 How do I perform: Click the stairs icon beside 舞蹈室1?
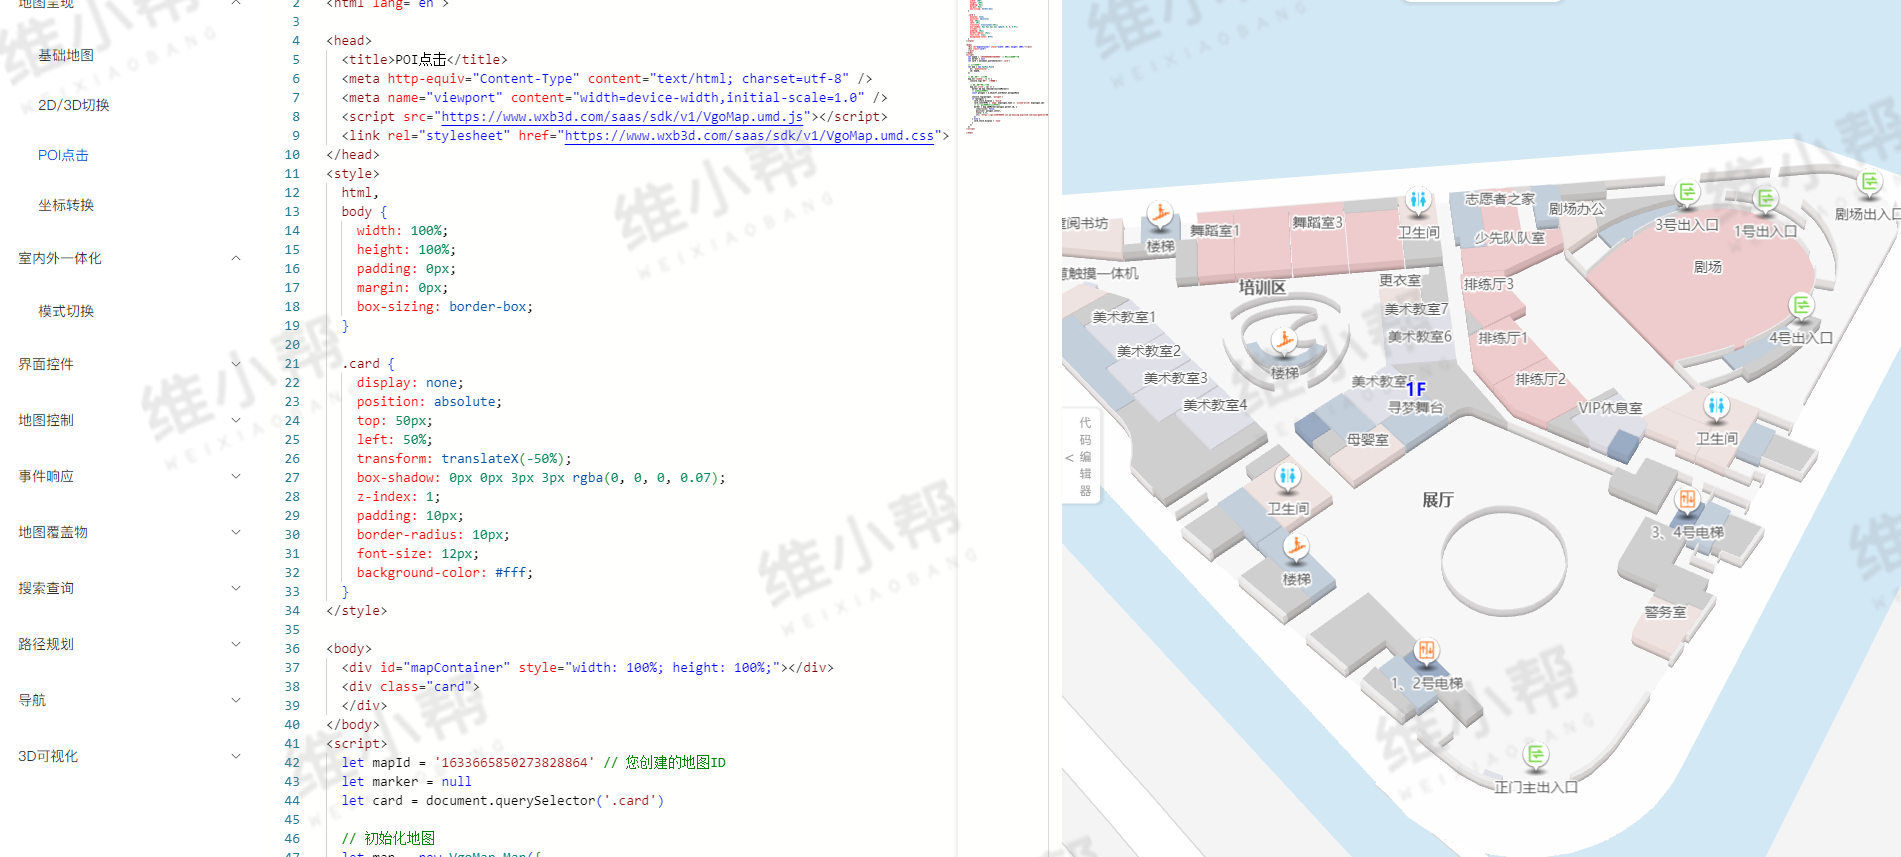(x=1160, y=214)
